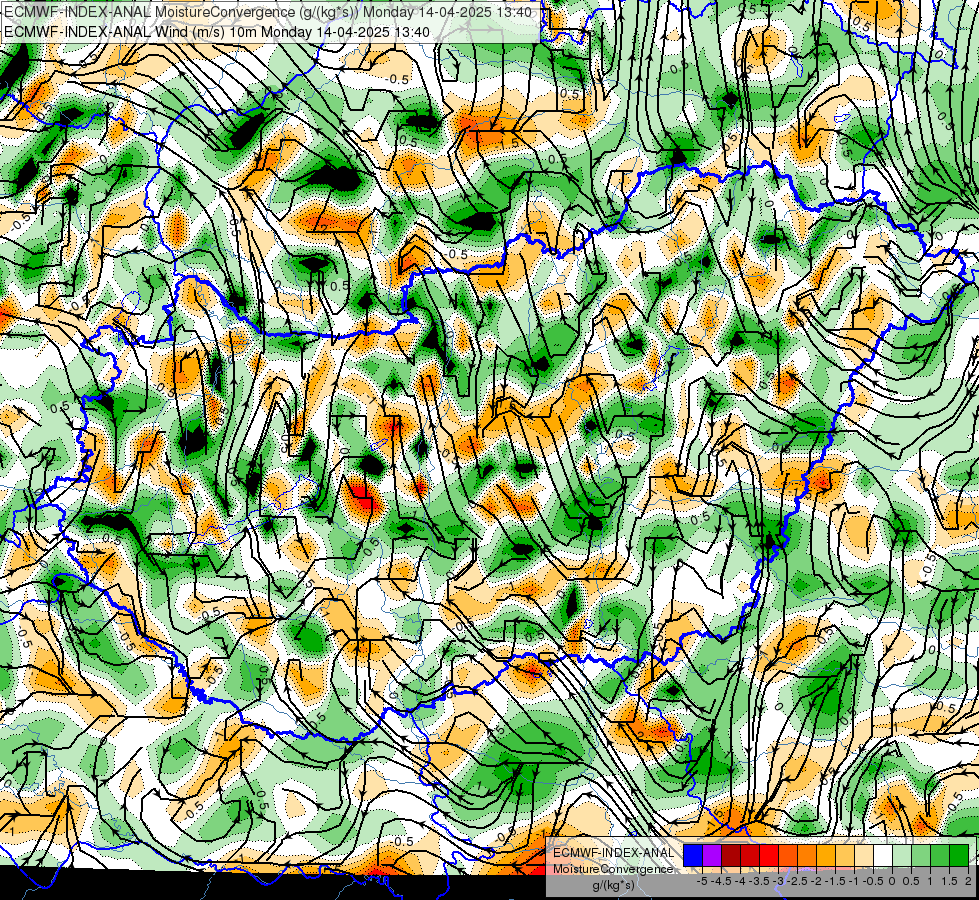Pick the palest green swatch between 0 and 0.5
The width and height of the screenshot is (979, 900).
(x=902, y=856)
